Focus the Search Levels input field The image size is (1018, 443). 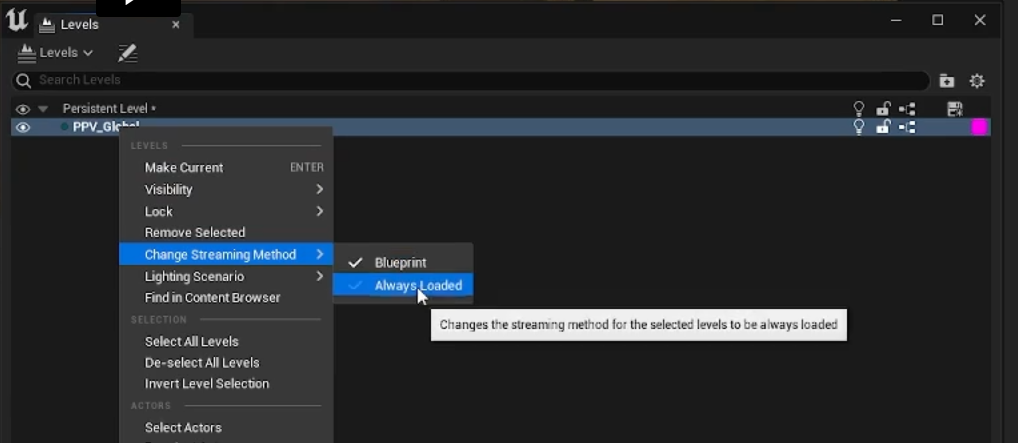pyautogui.click(x=471, y=81)
